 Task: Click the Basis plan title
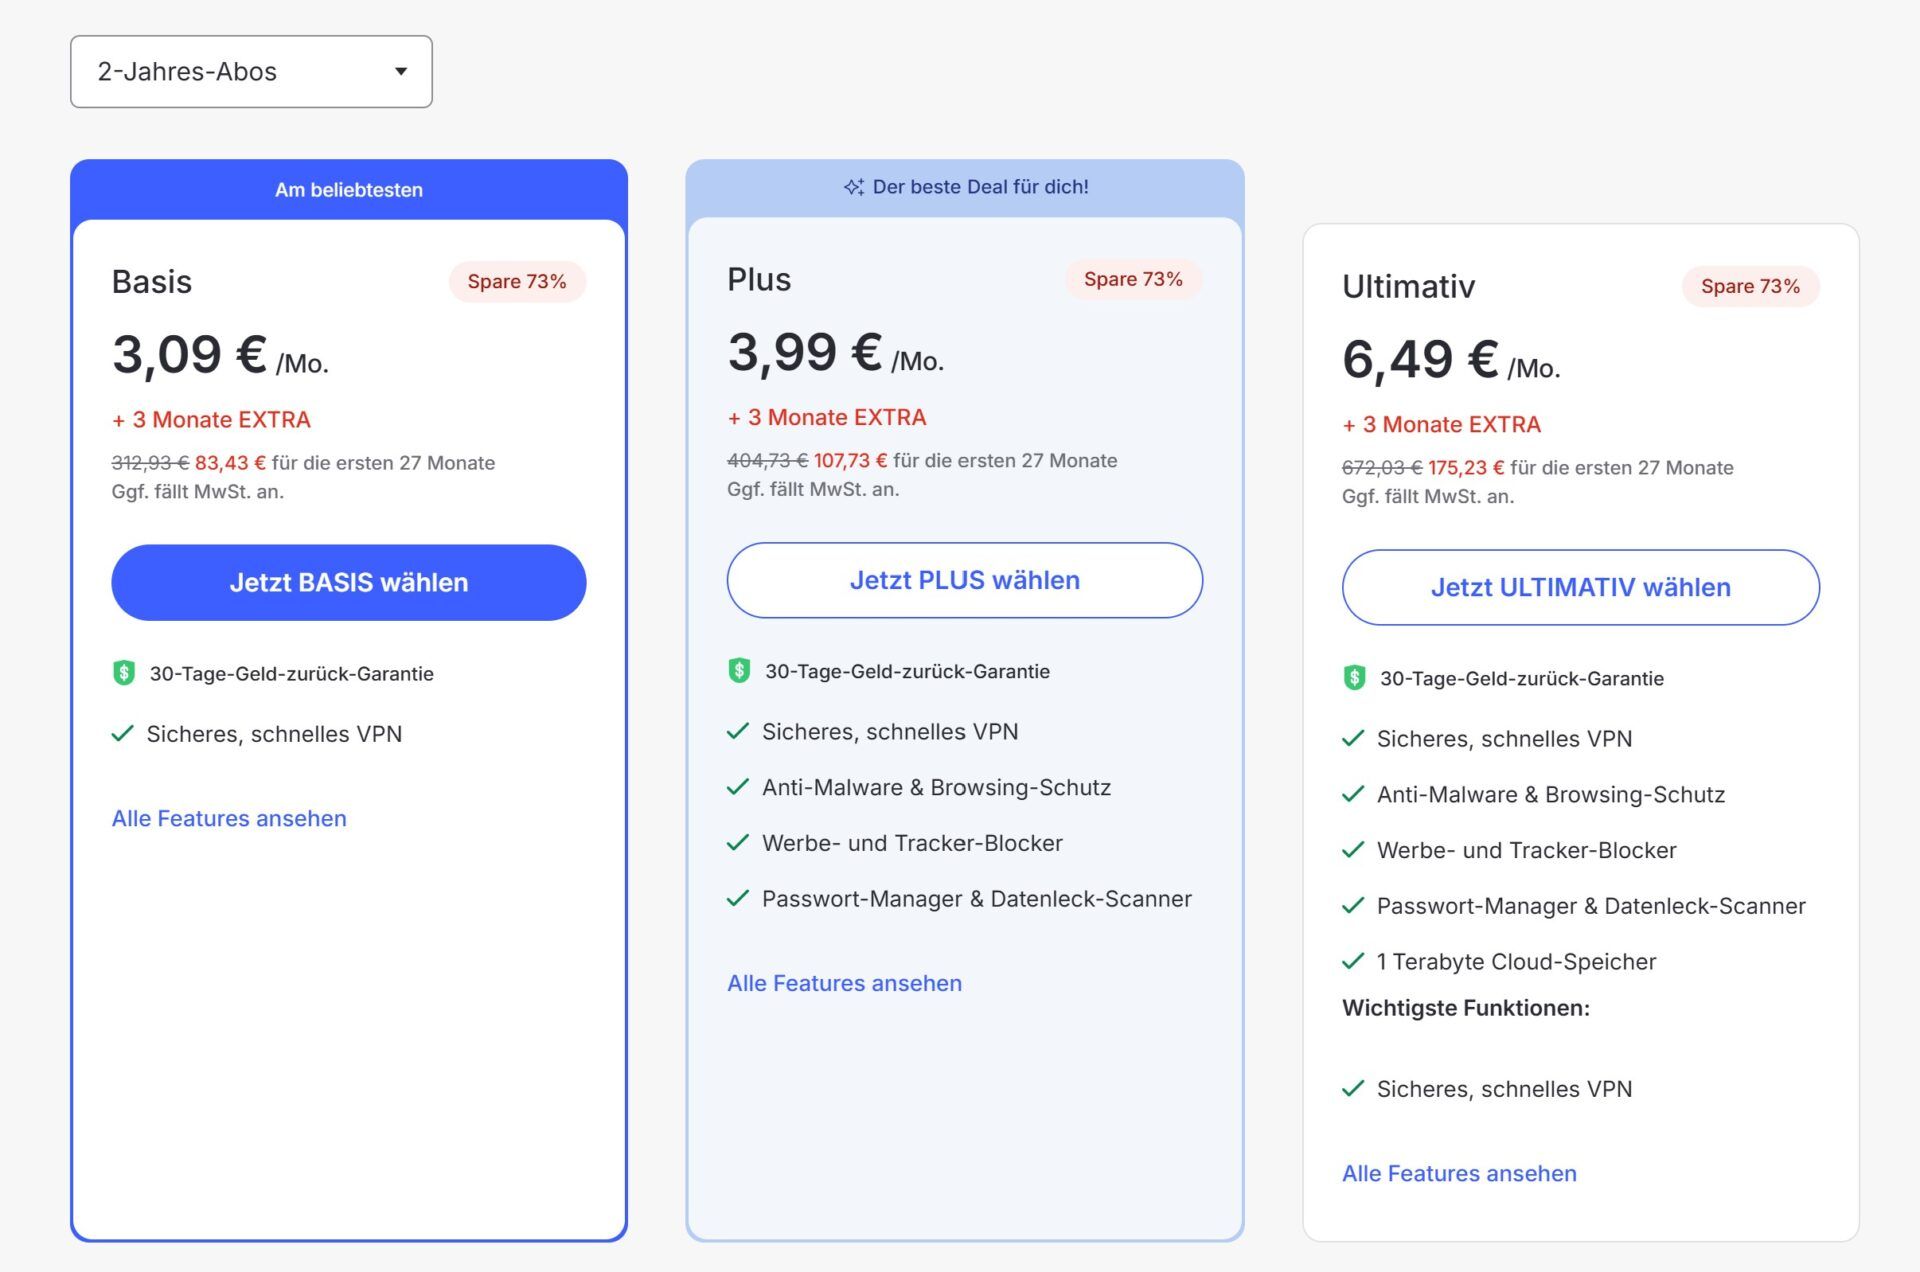coord(152,282)
